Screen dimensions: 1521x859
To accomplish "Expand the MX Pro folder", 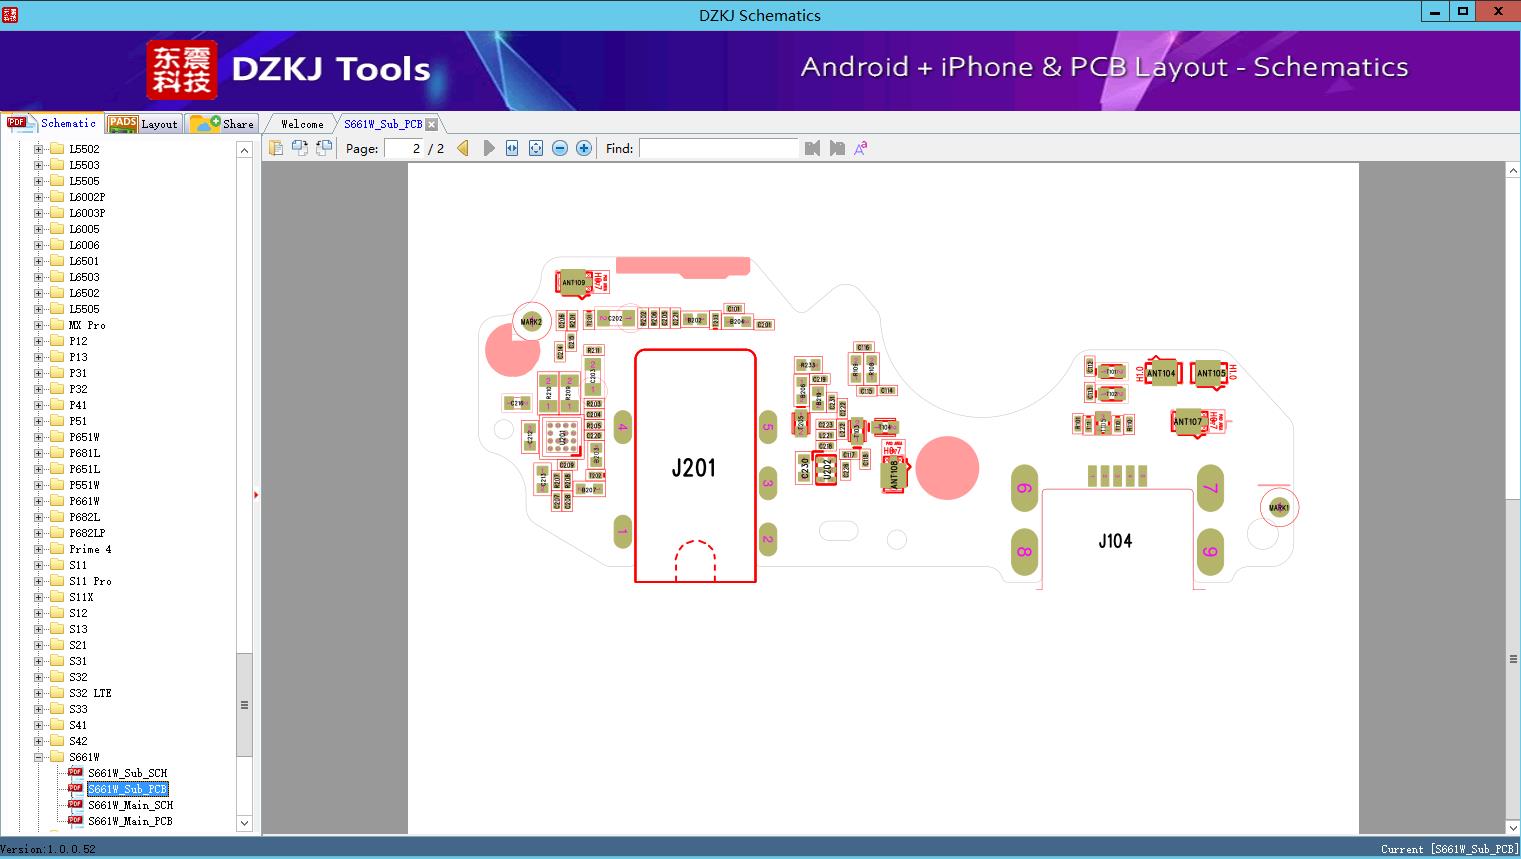I will click(x=39, y=325).
